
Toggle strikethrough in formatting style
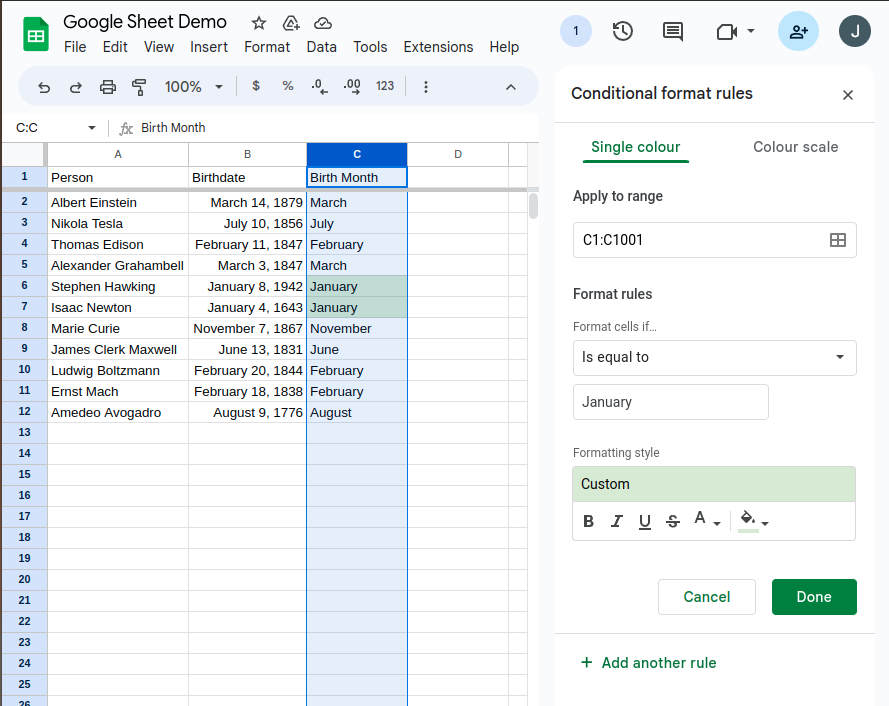coord(672,521)
